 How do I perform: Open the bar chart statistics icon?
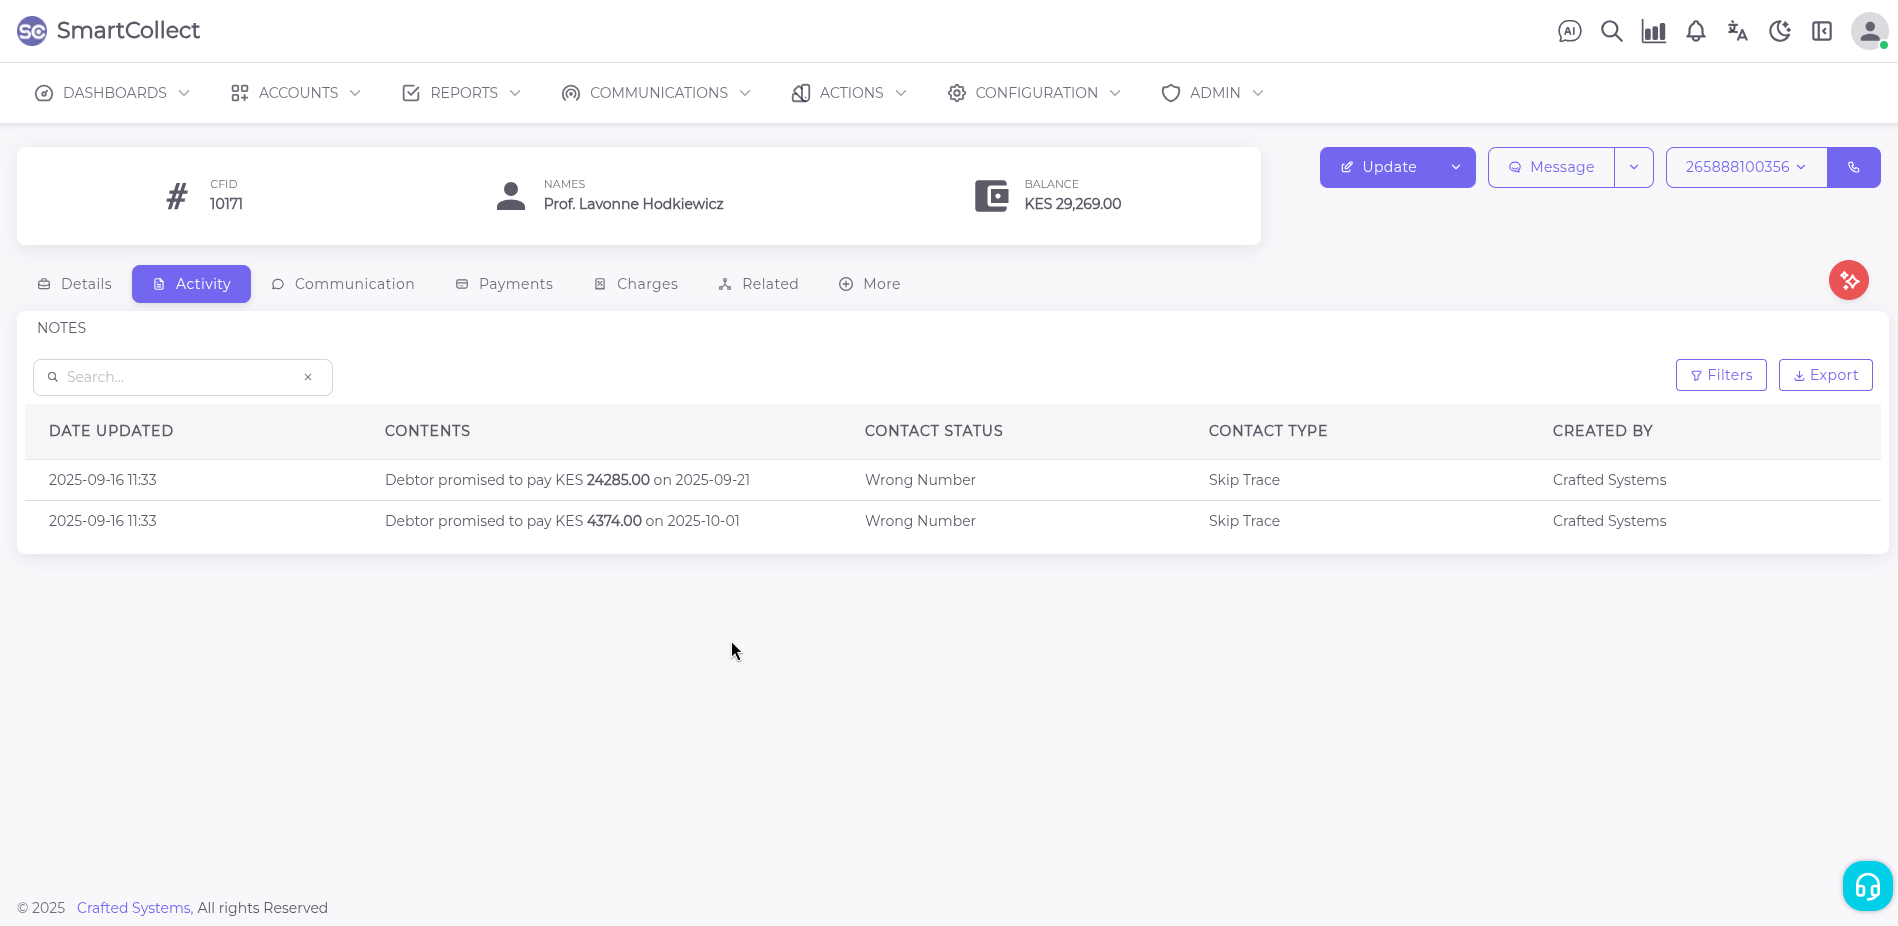[1653, 31]
